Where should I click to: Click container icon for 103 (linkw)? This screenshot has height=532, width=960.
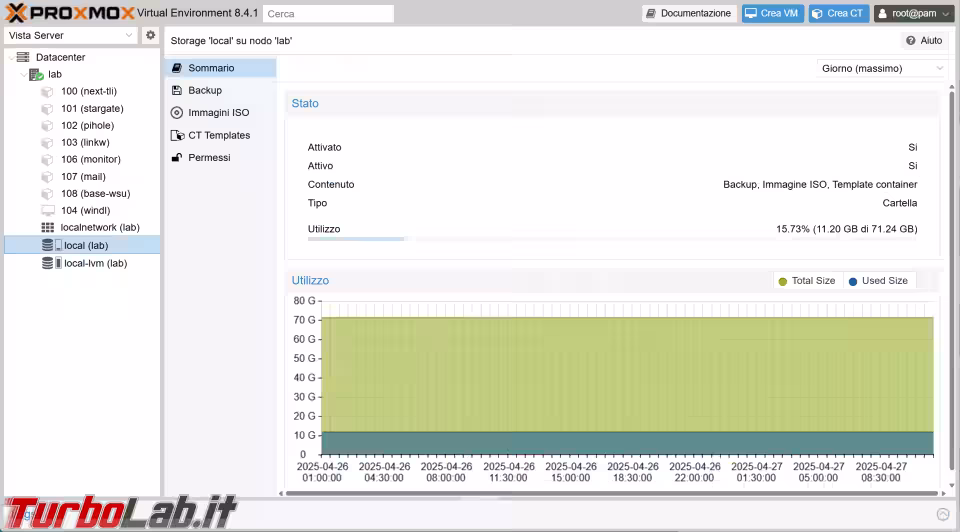(47, 143)
